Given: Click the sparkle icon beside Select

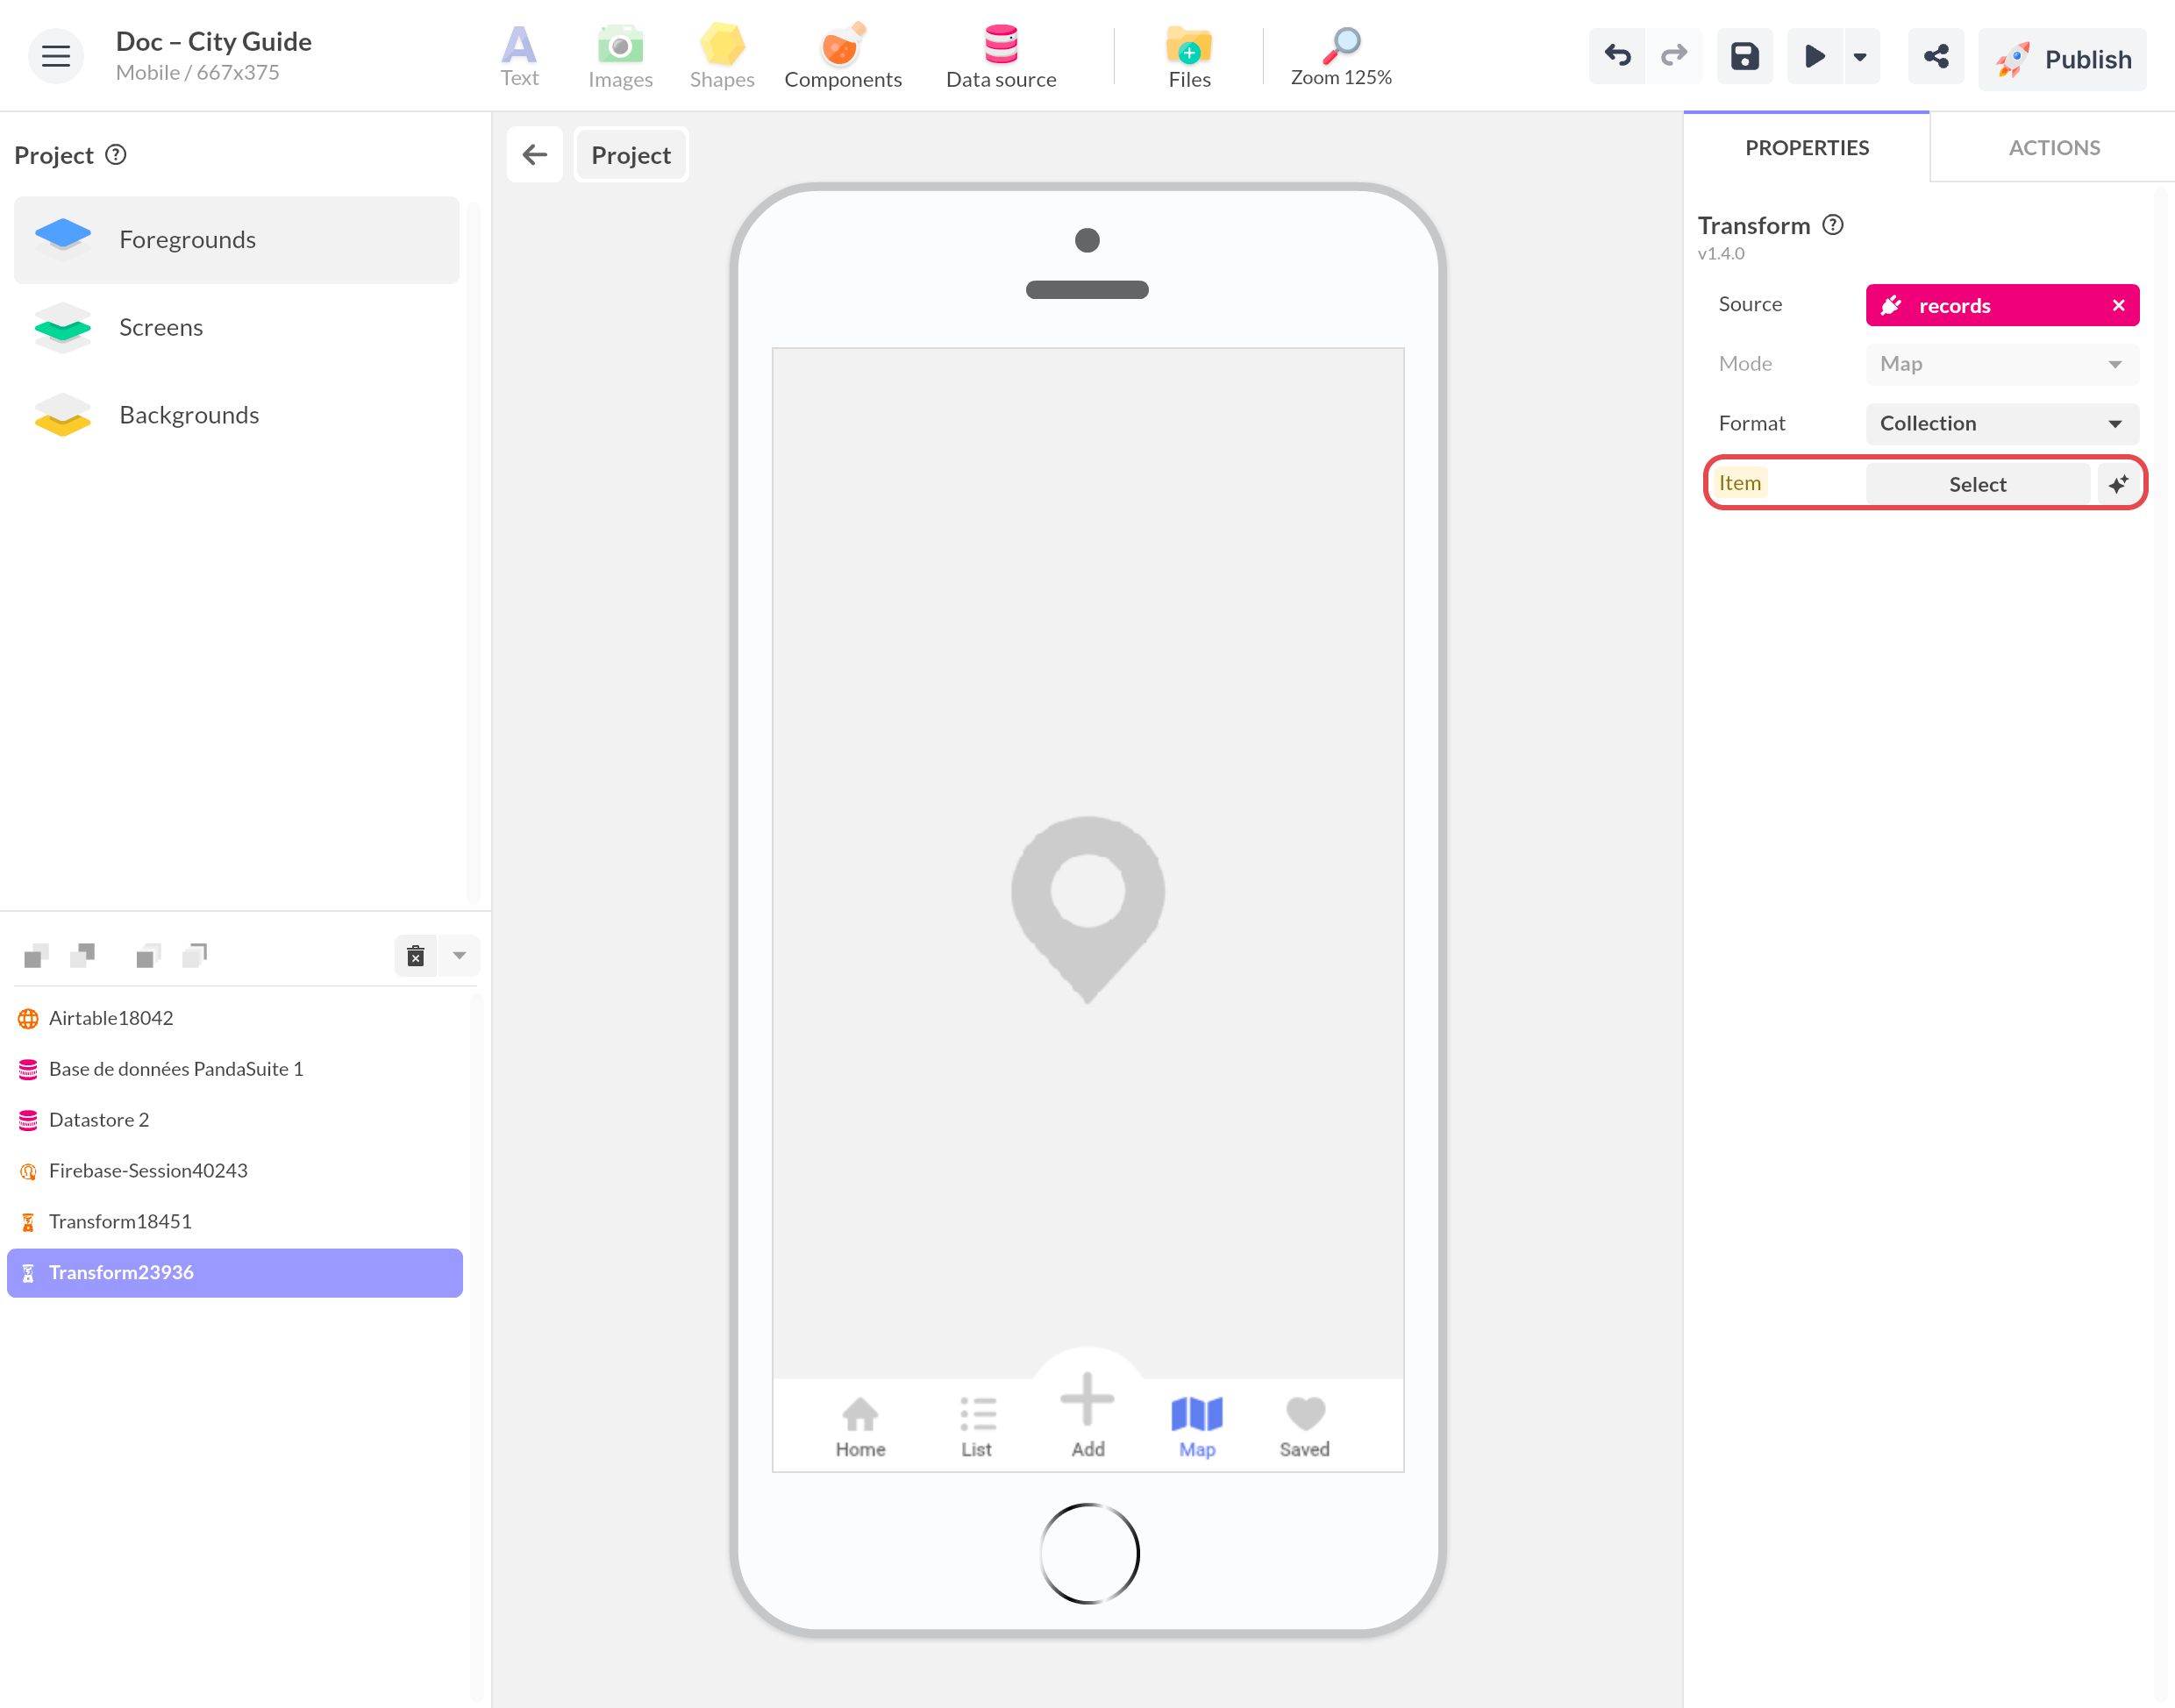Looking at the screenshot, I should pyautogui.click(x=2118, y=484).
